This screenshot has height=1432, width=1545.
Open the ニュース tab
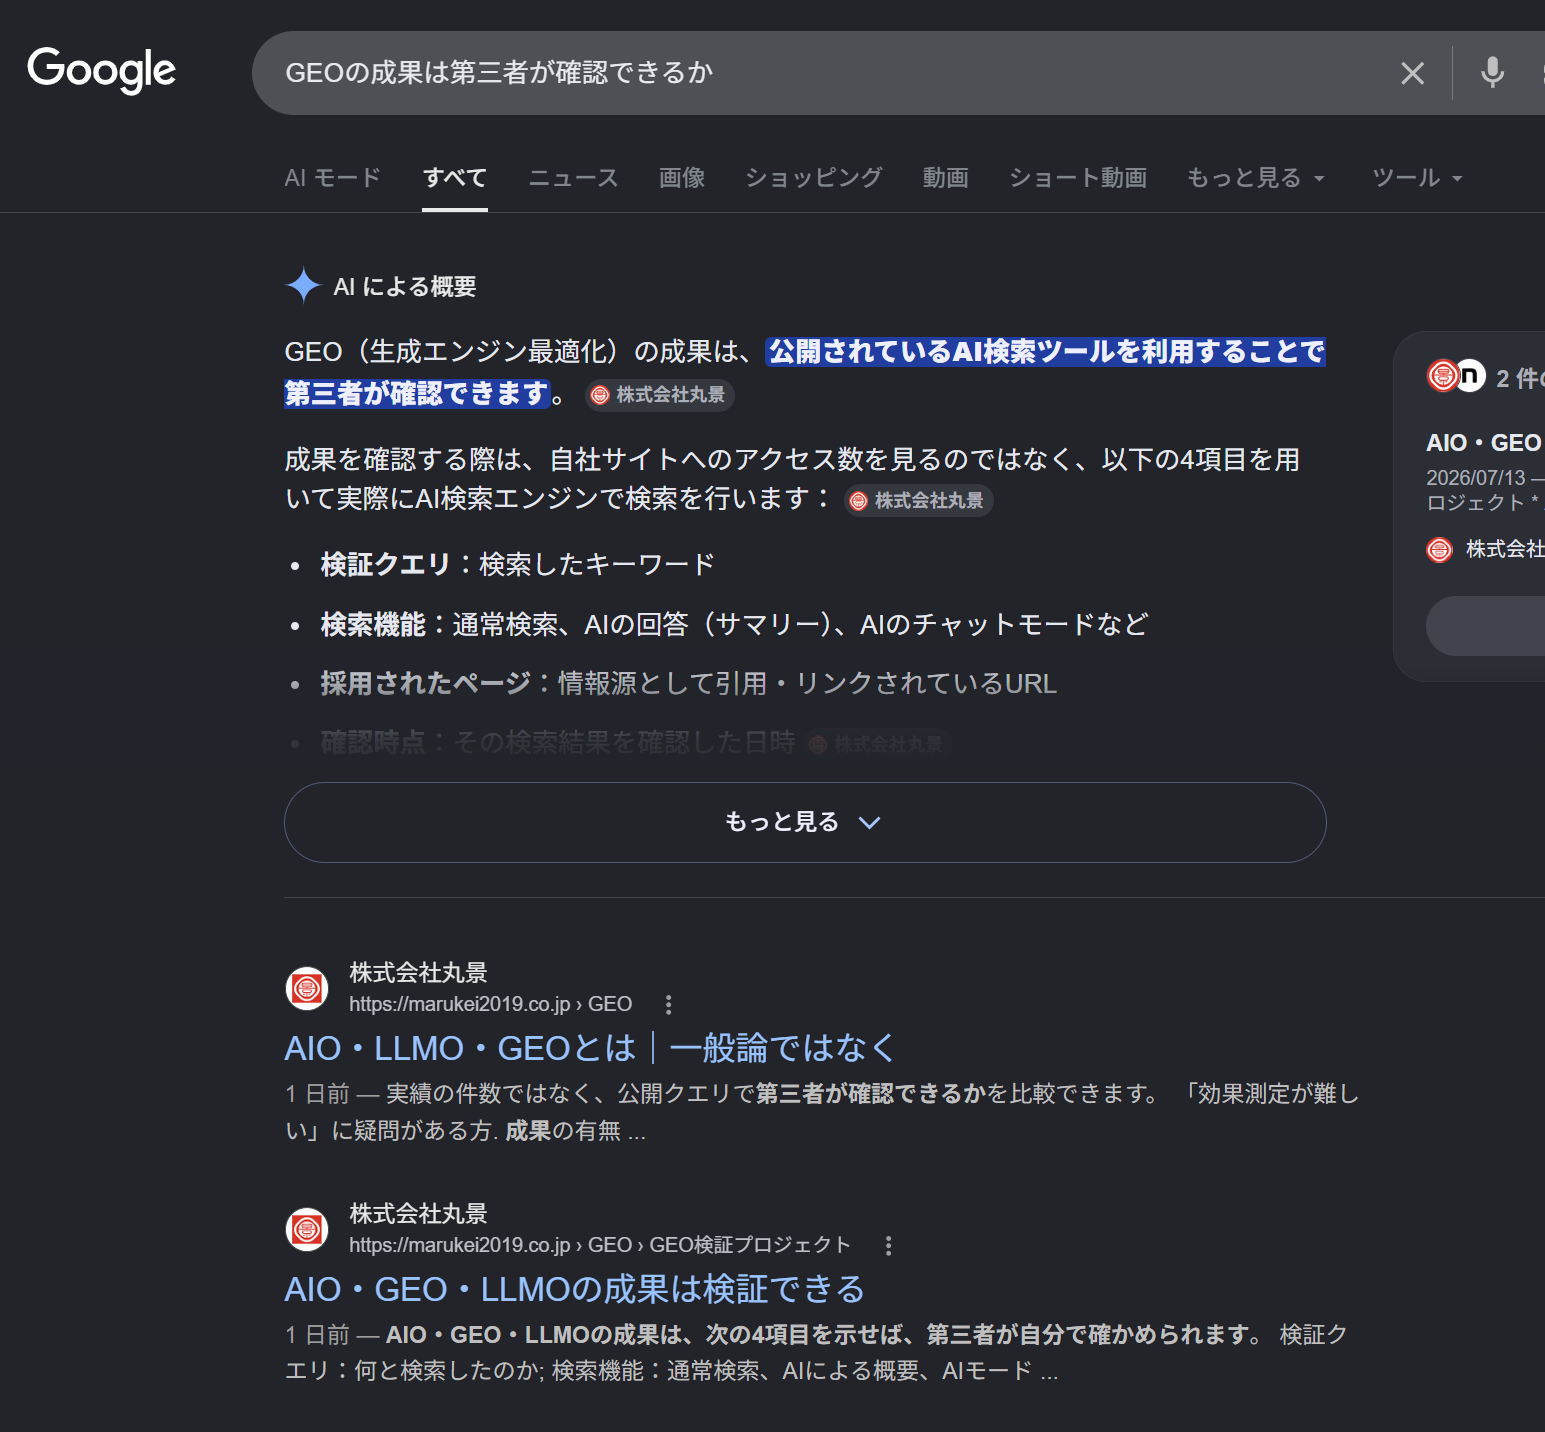573,178
